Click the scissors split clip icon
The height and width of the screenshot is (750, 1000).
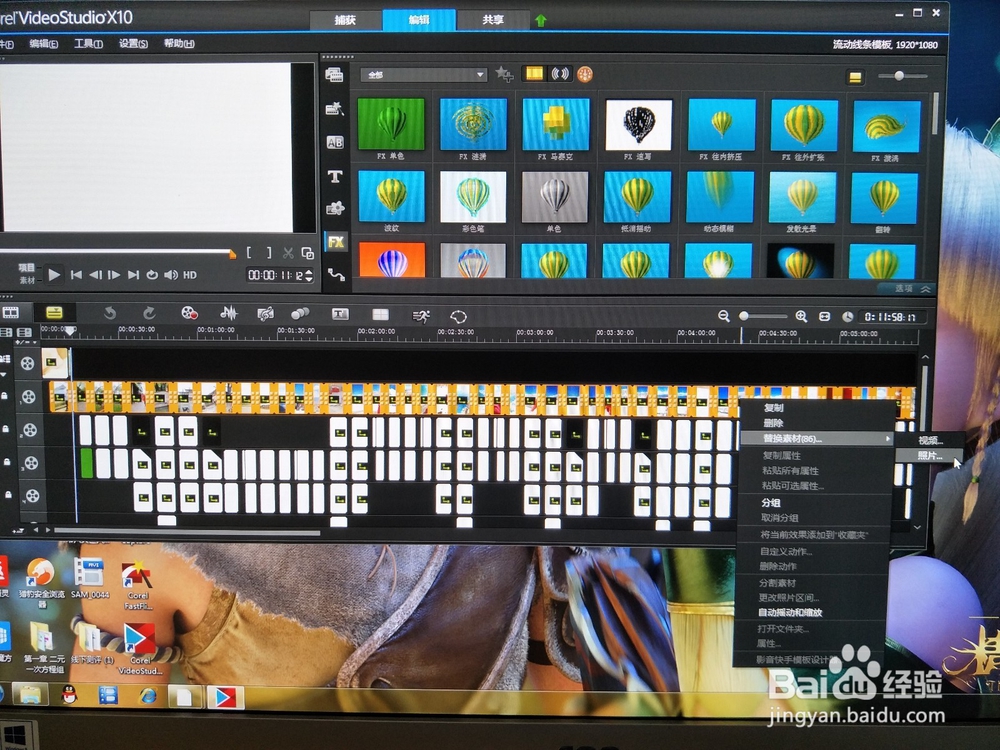(288, 253)
